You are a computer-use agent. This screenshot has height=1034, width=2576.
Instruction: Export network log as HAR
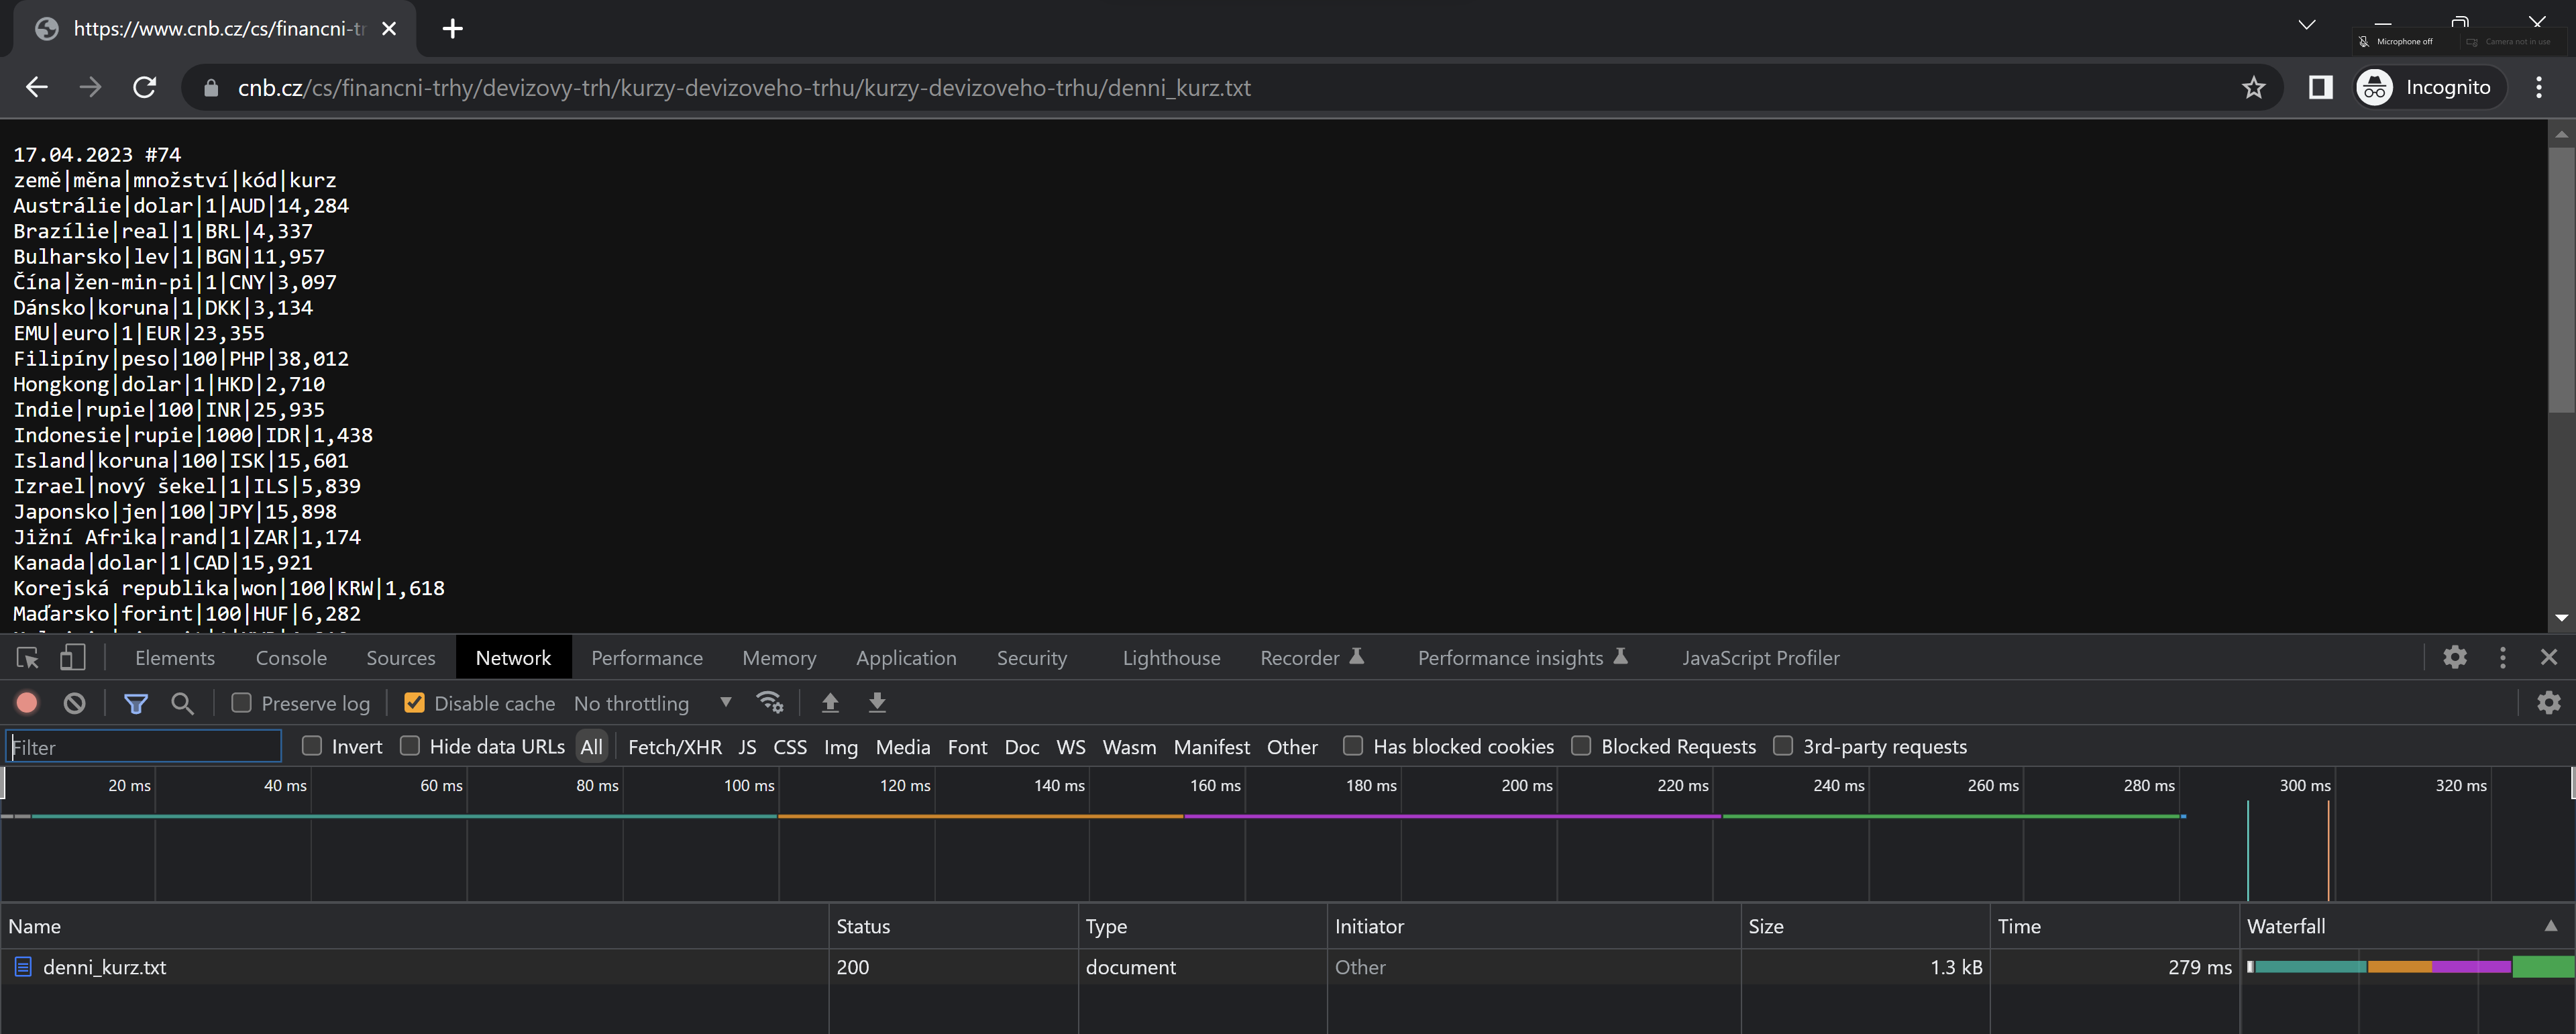click(x=877, y=702)
